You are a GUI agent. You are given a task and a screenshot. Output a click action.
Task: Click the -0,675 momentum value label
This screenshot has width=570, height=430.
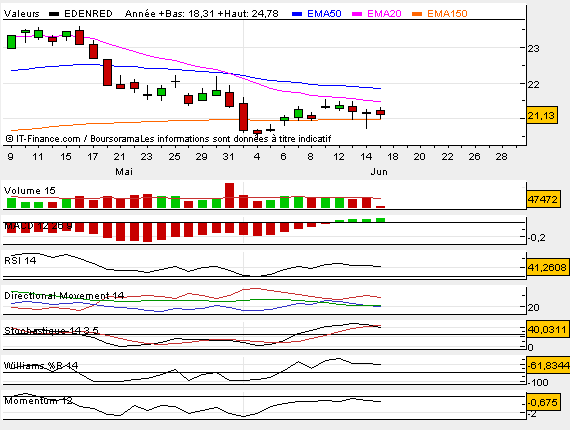click(x=542, y=402)
